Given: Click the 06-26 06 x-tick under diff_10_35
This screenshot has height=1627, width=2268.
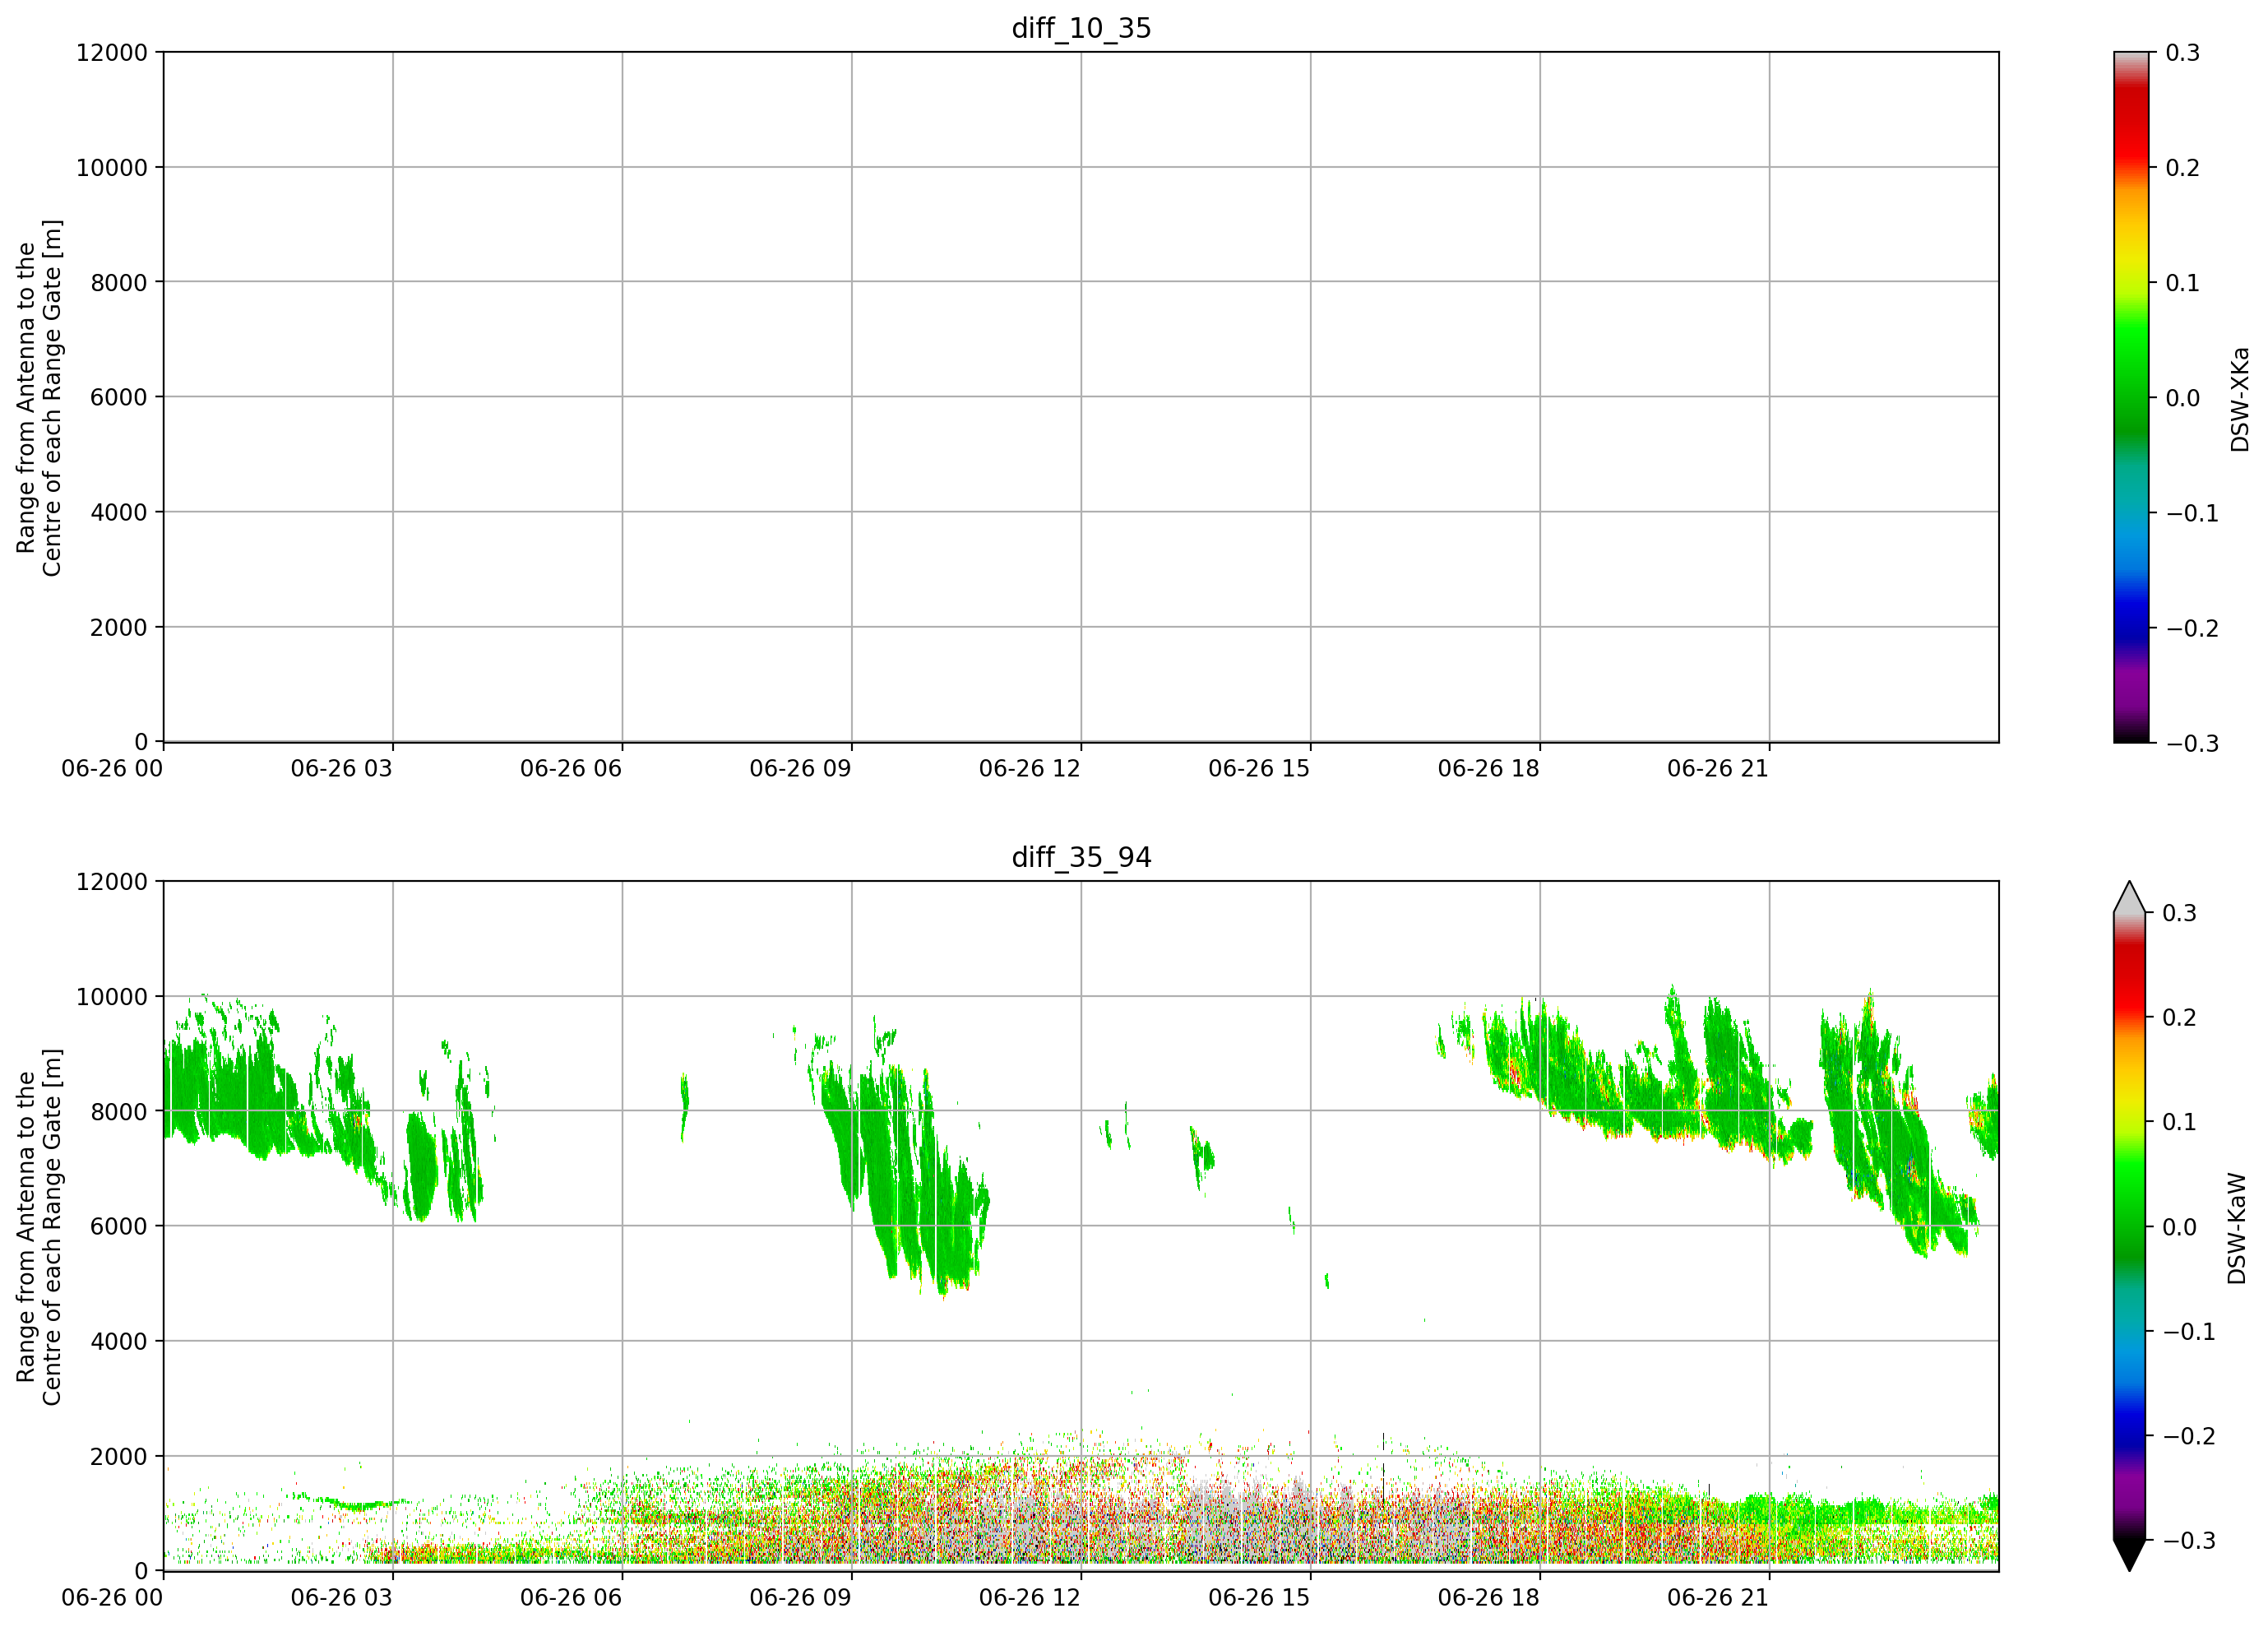Looking at the screenshot, I should point(571,768).
